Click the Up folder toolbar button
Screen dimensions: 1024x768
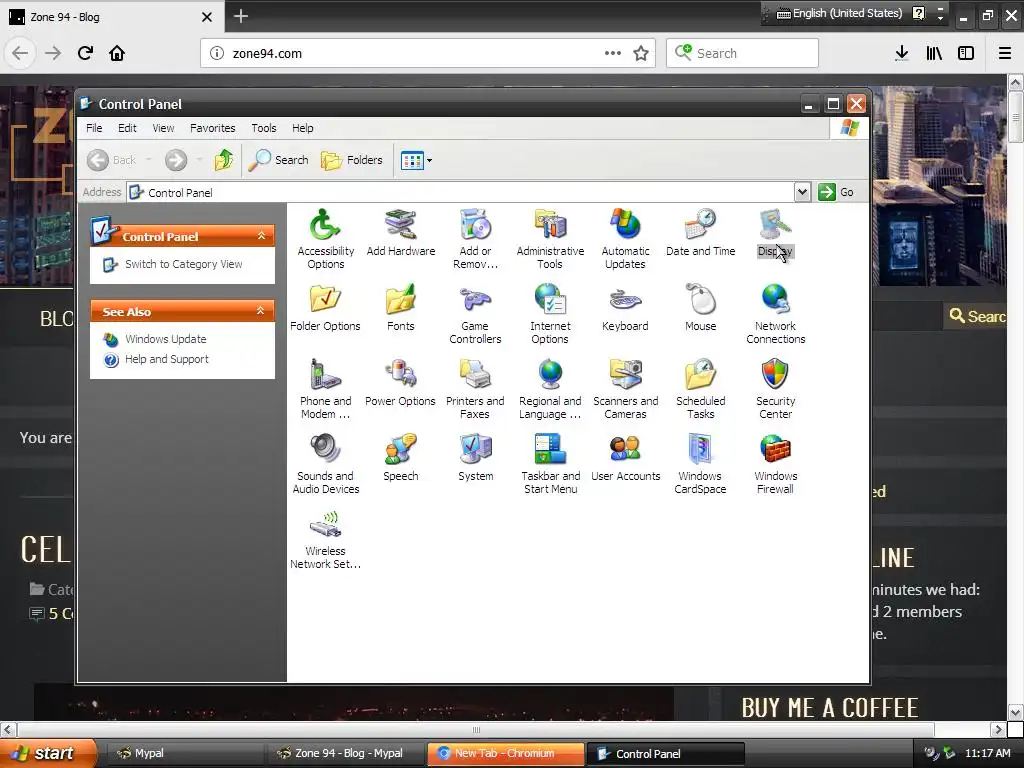point(224,159)
